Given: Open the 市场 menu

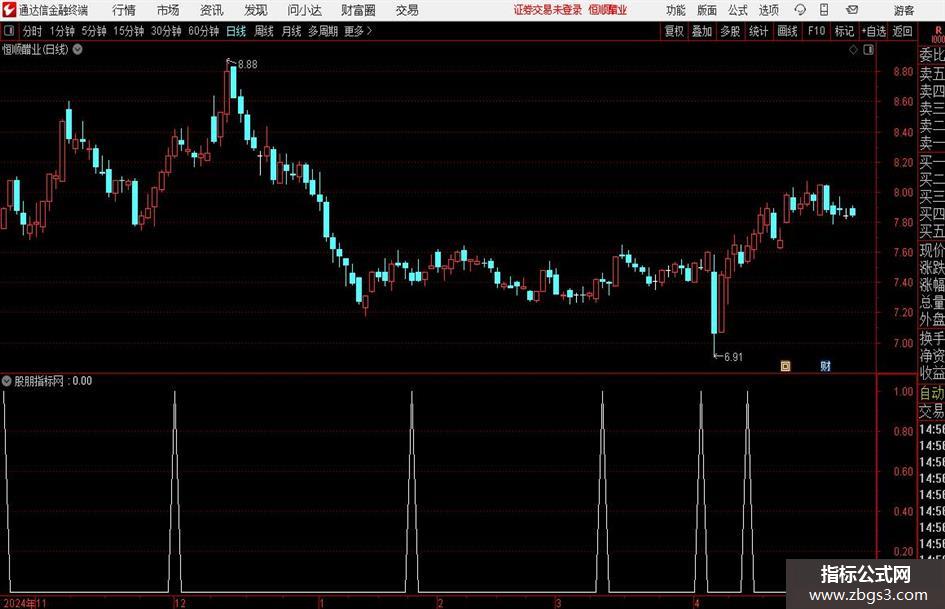Looking at the screenshot, I should coord(168,10).
